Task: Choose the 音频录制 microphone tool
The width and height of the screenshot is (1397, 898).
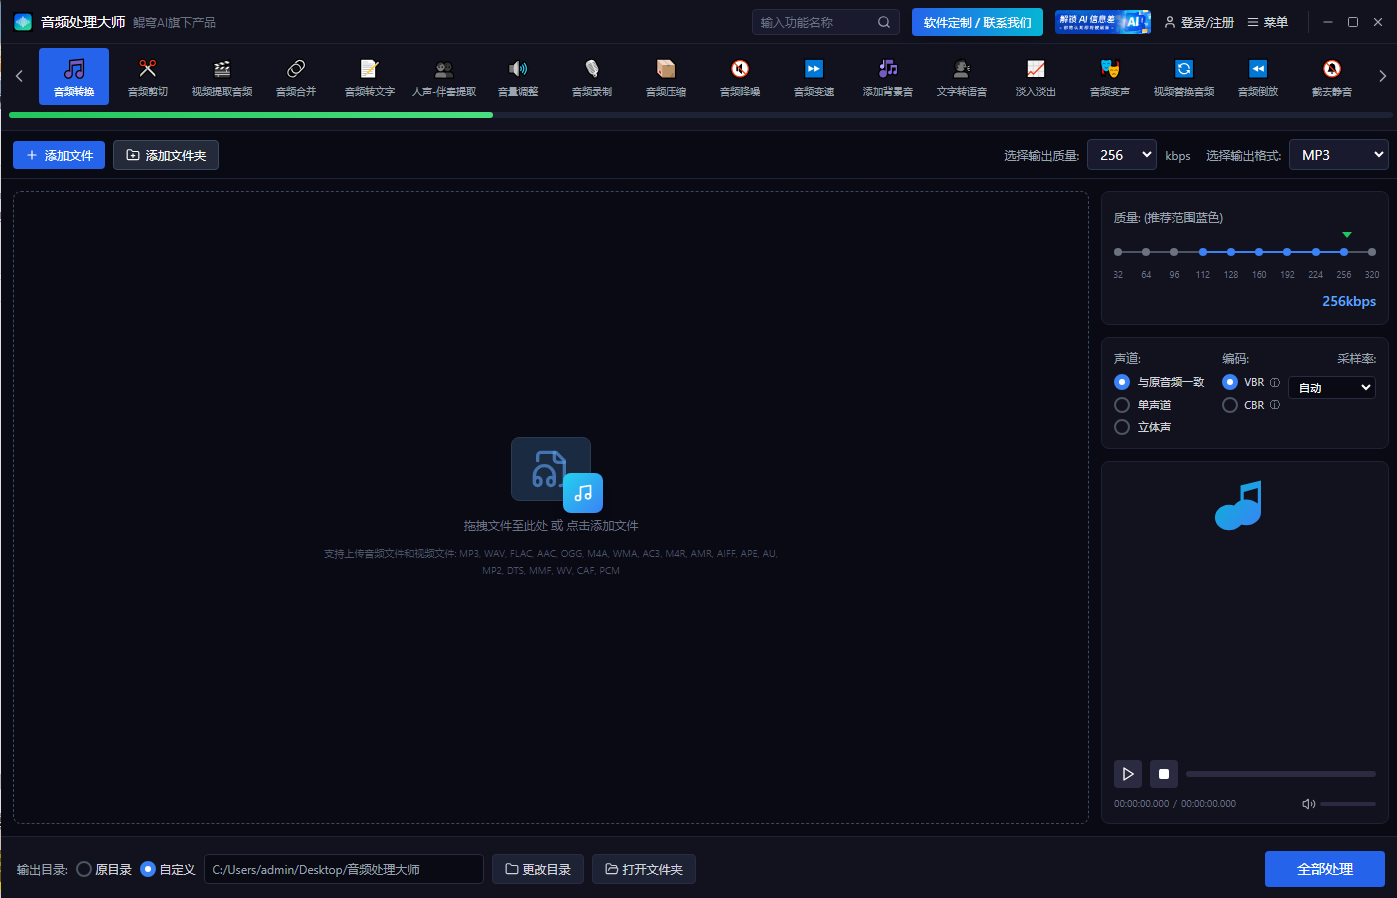Action: (x=592, y=76)
